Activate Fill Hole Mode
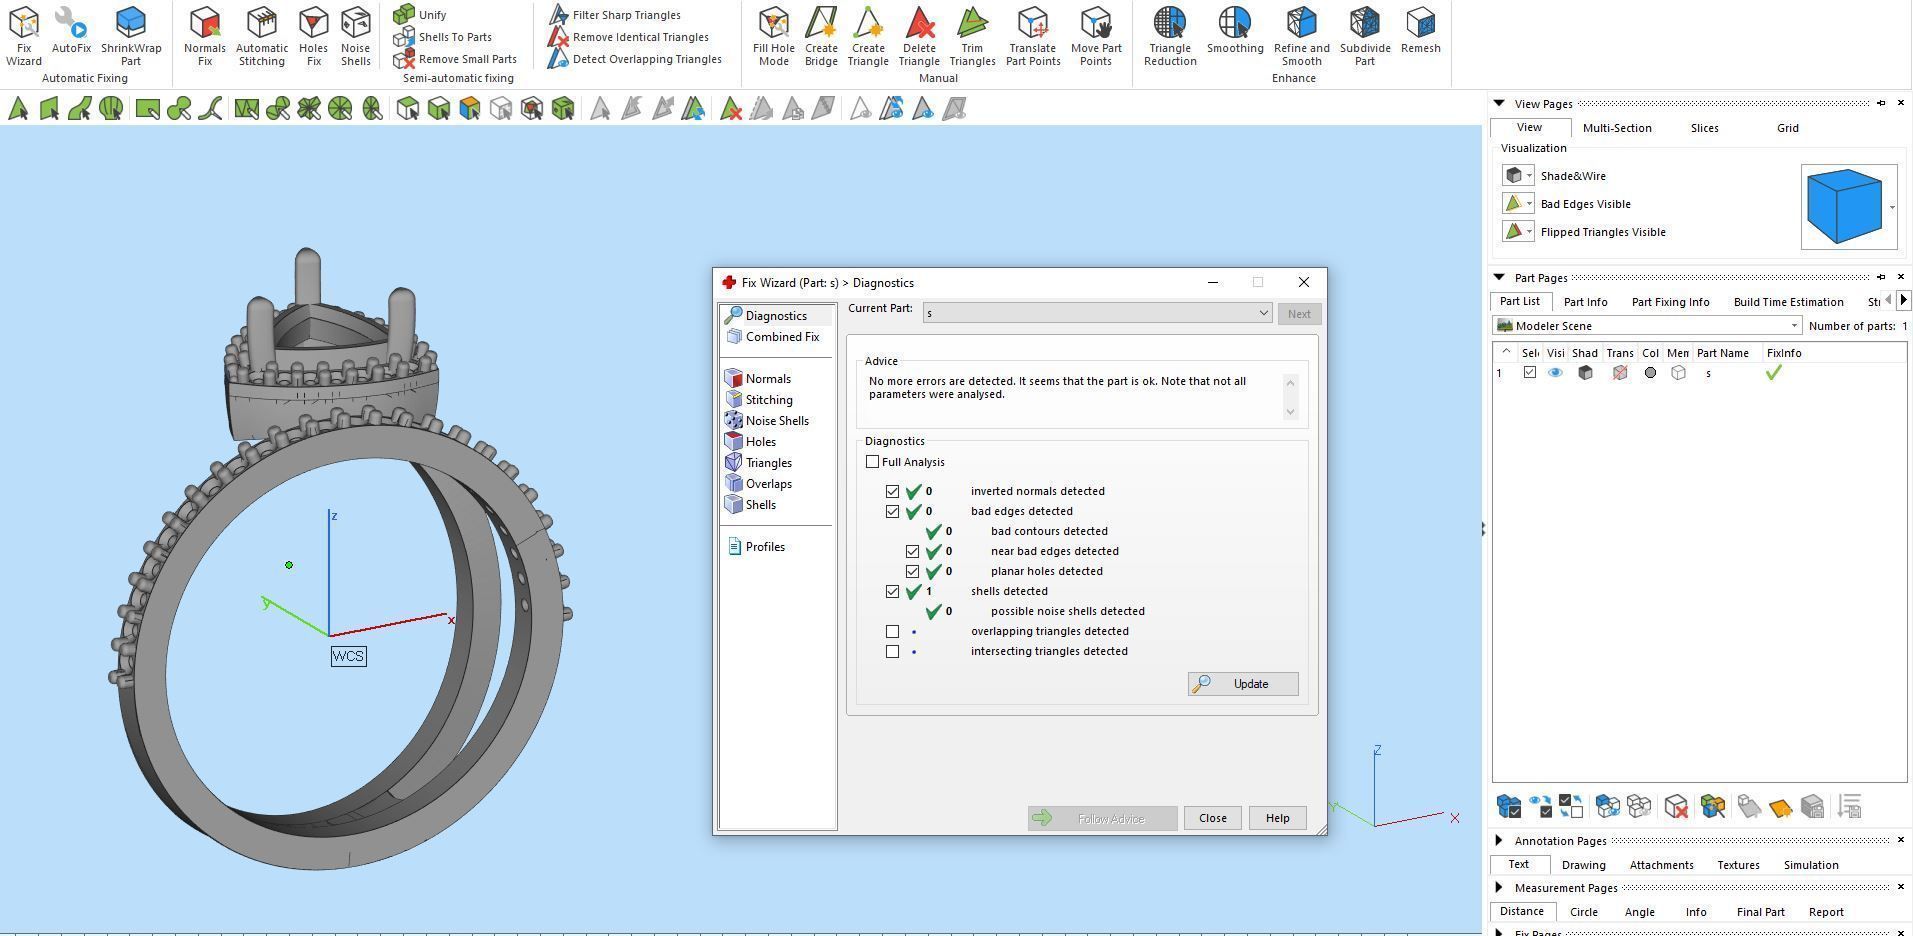 tap(773, 36)
